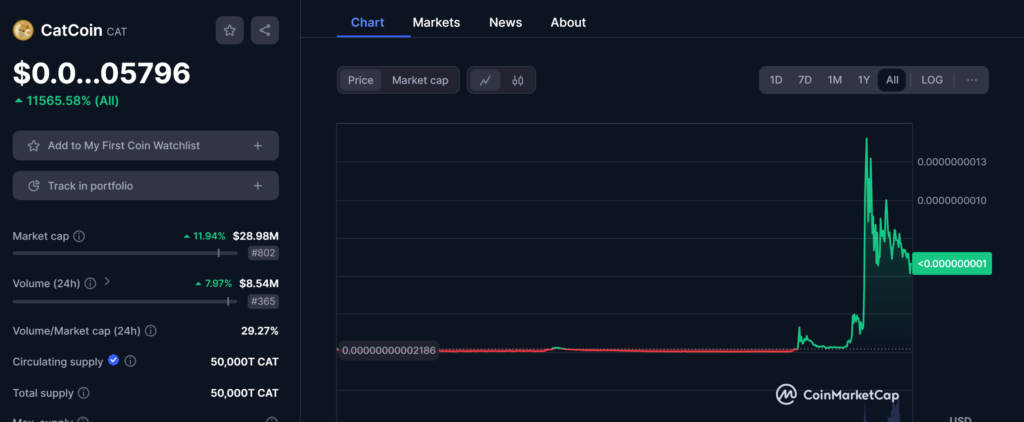Open the News tab
The width and height of the screenshot is (1024, 422).
[505, 22]
